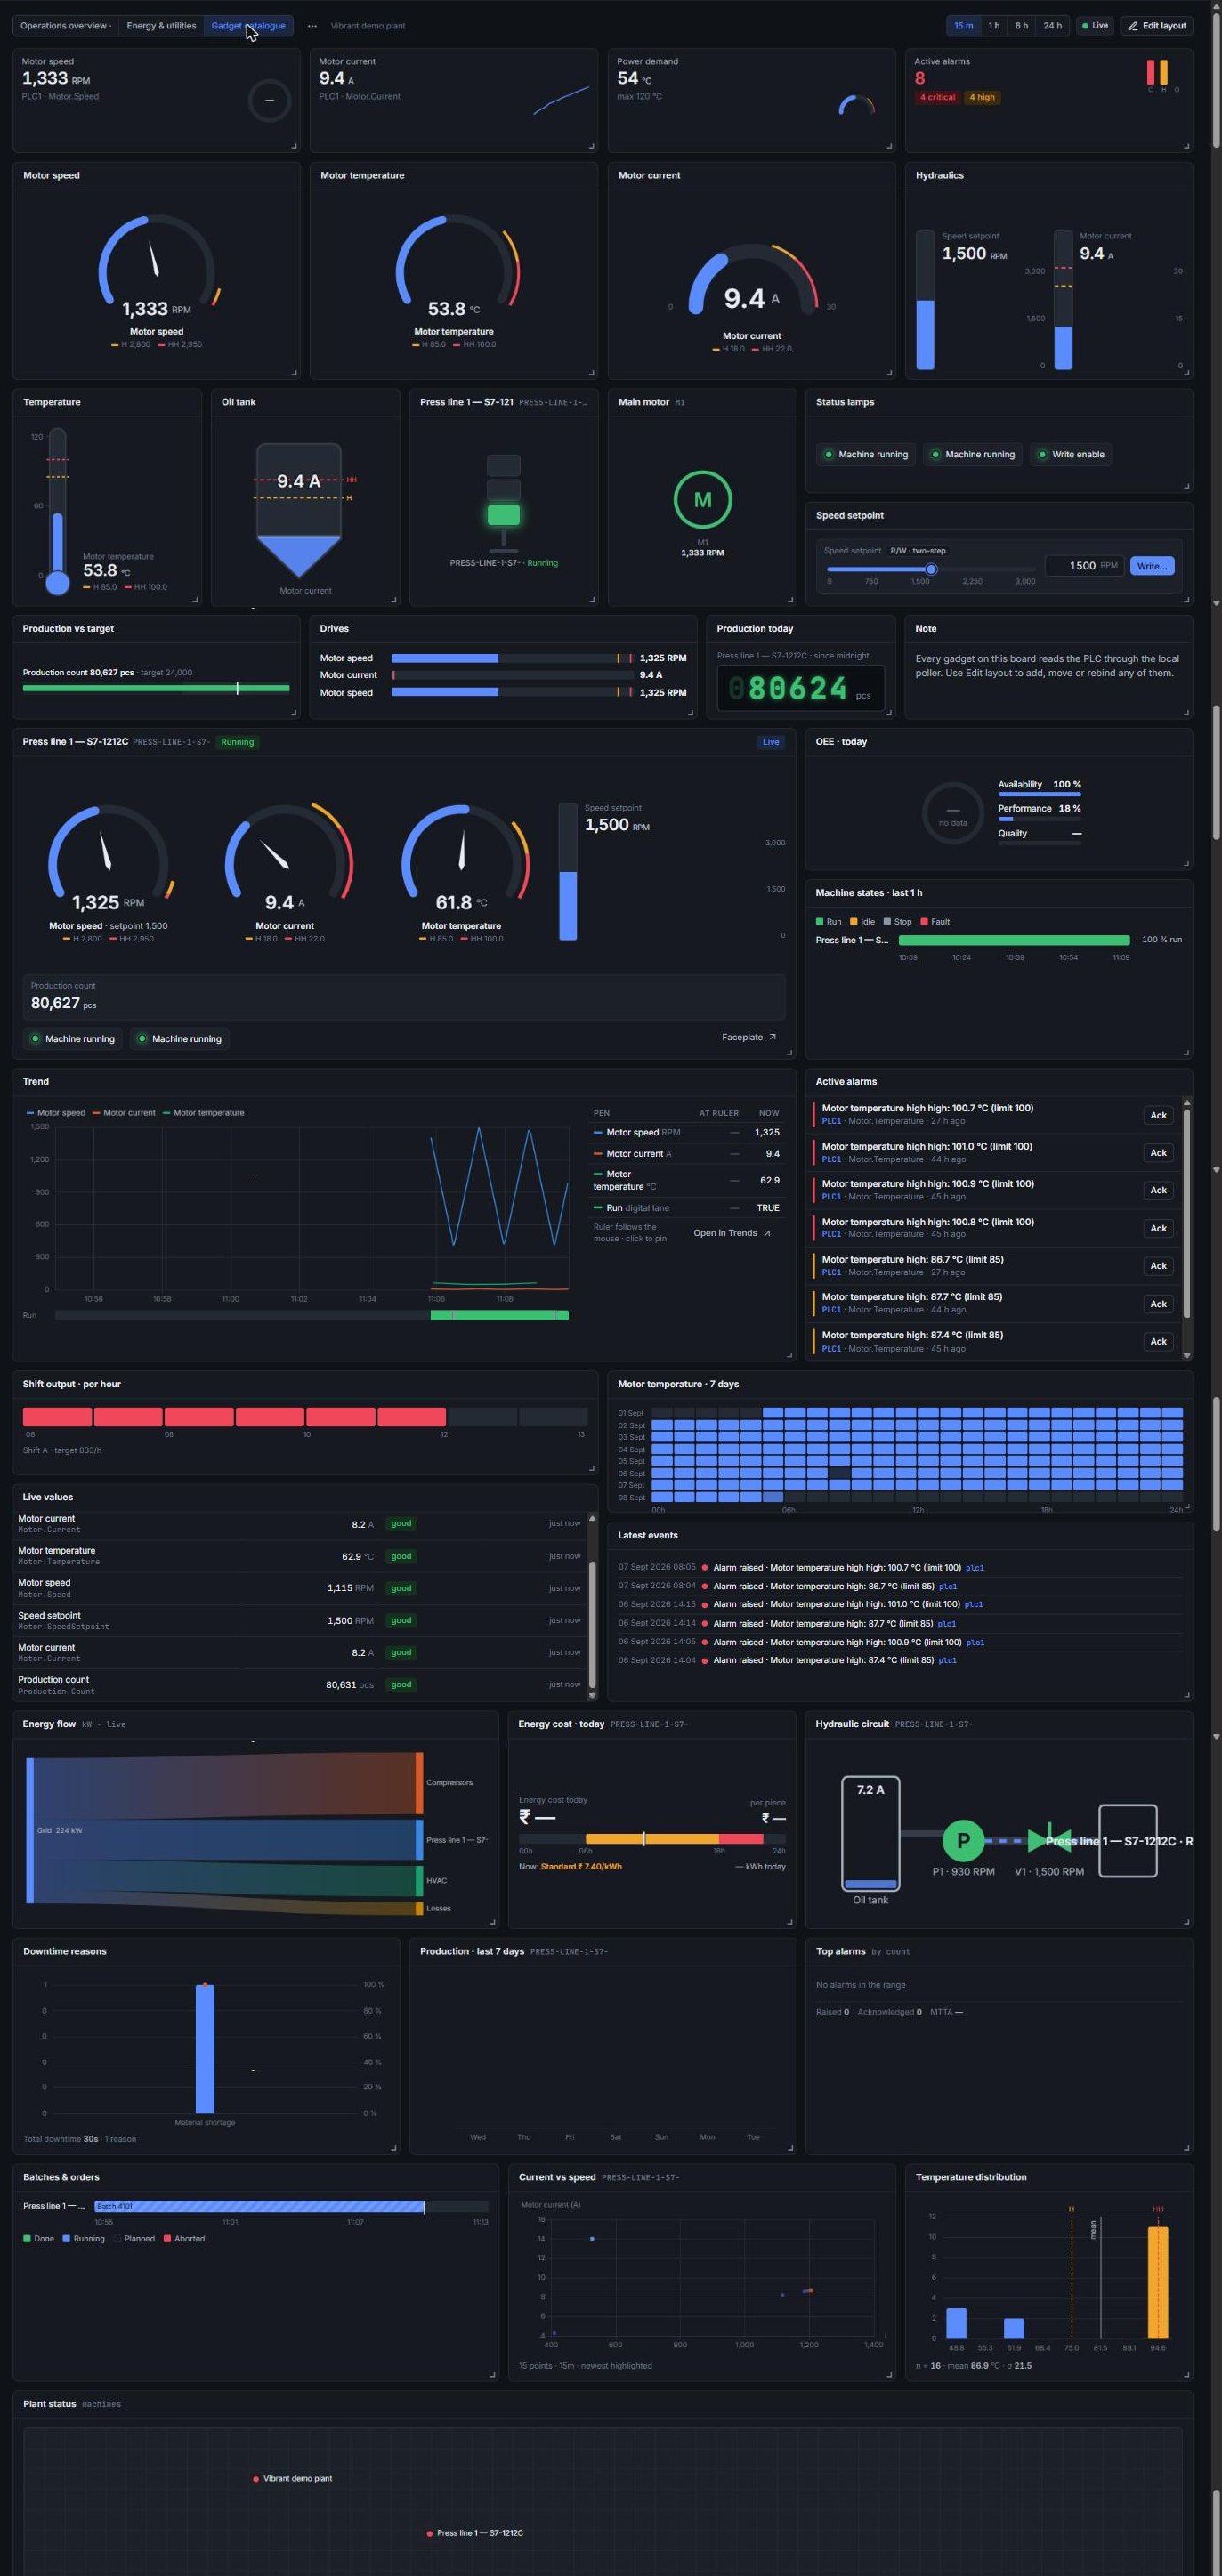
Task: Click the Oil tank icon in Hydraulic circuit
Action: pos(870,1833)
